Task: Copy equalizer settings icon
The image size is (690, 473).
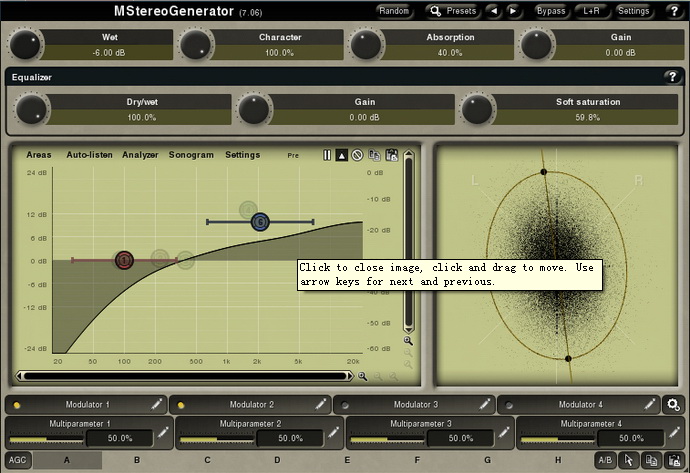Action: point(374,155)
